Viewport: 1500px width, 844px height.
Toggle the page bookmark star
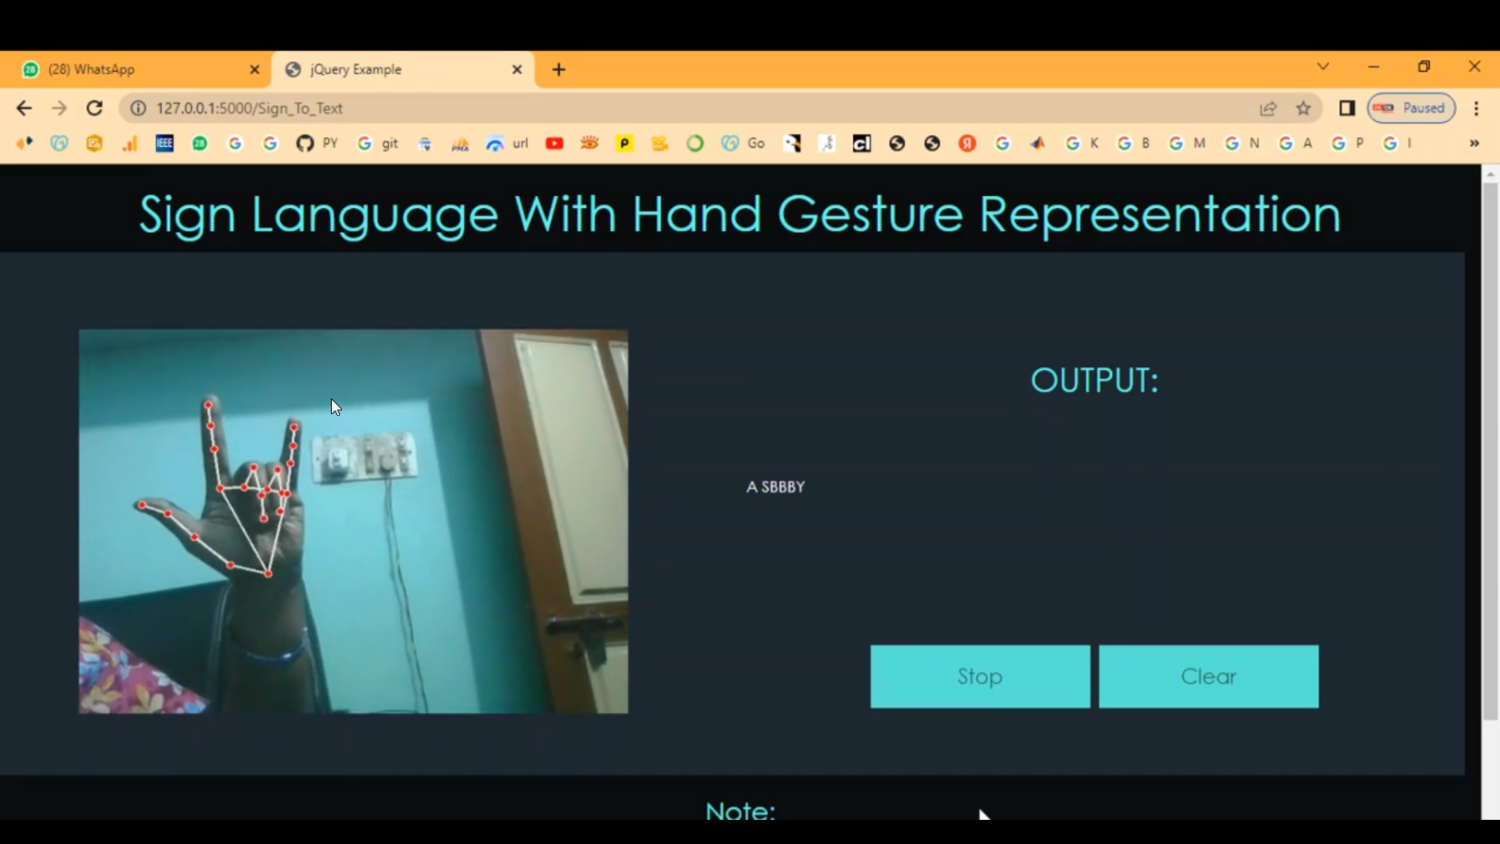point(1303,108)
